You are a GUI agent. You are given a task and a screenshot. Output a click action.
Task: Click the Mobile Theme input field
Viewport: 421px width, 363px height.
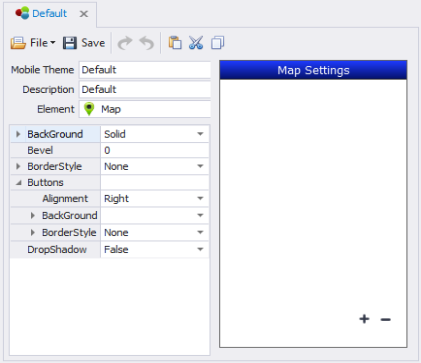tap(145, 70)
